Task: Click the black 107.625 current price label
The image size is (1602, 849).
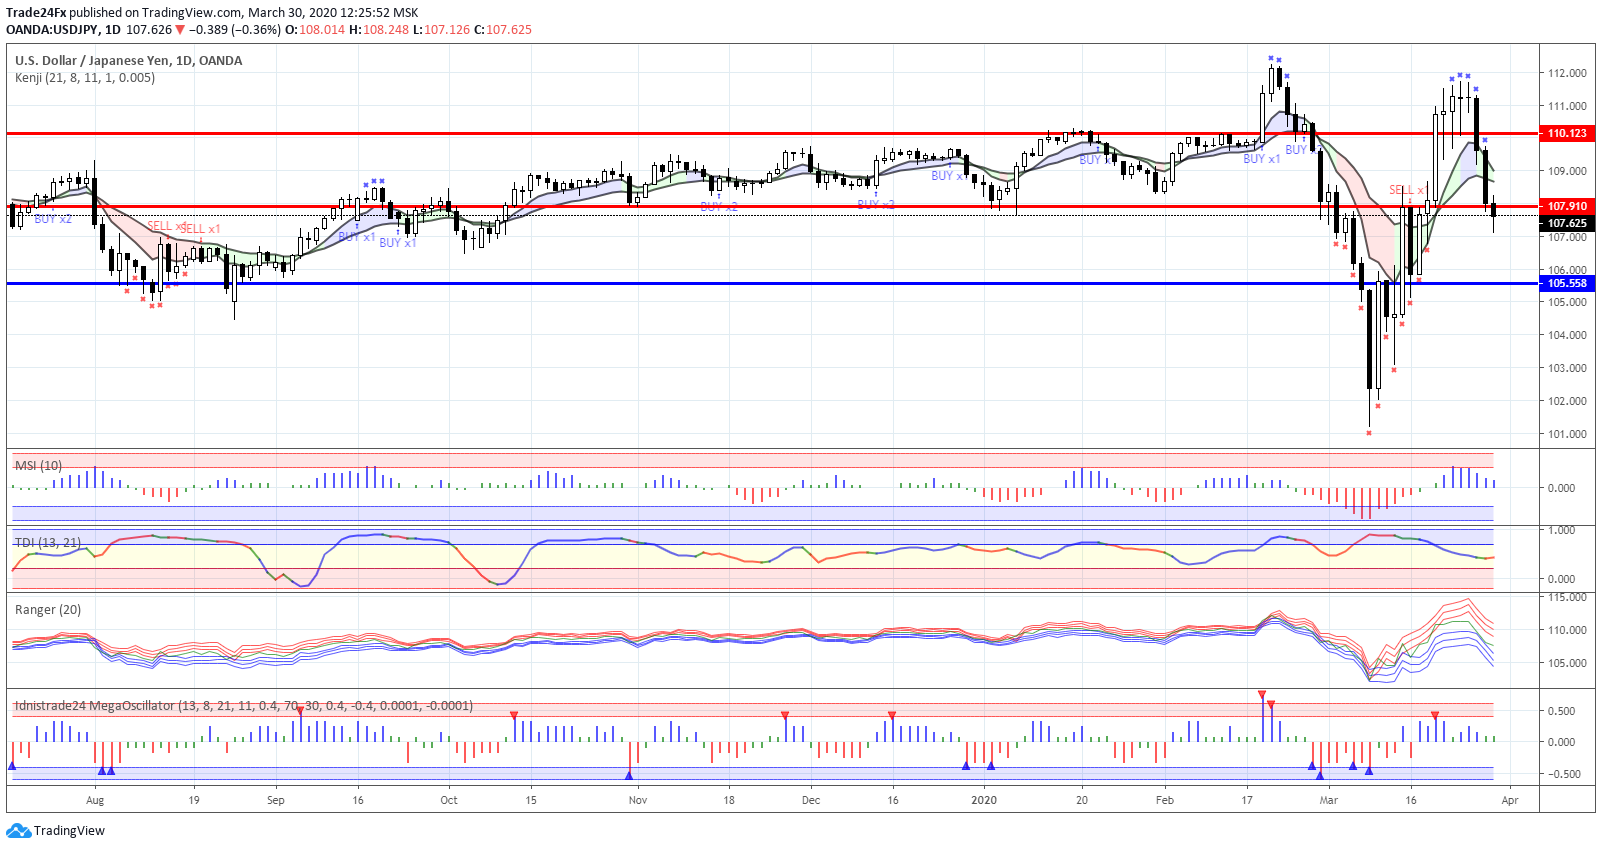Action: pyautogui.click(x=1567, y=224)
